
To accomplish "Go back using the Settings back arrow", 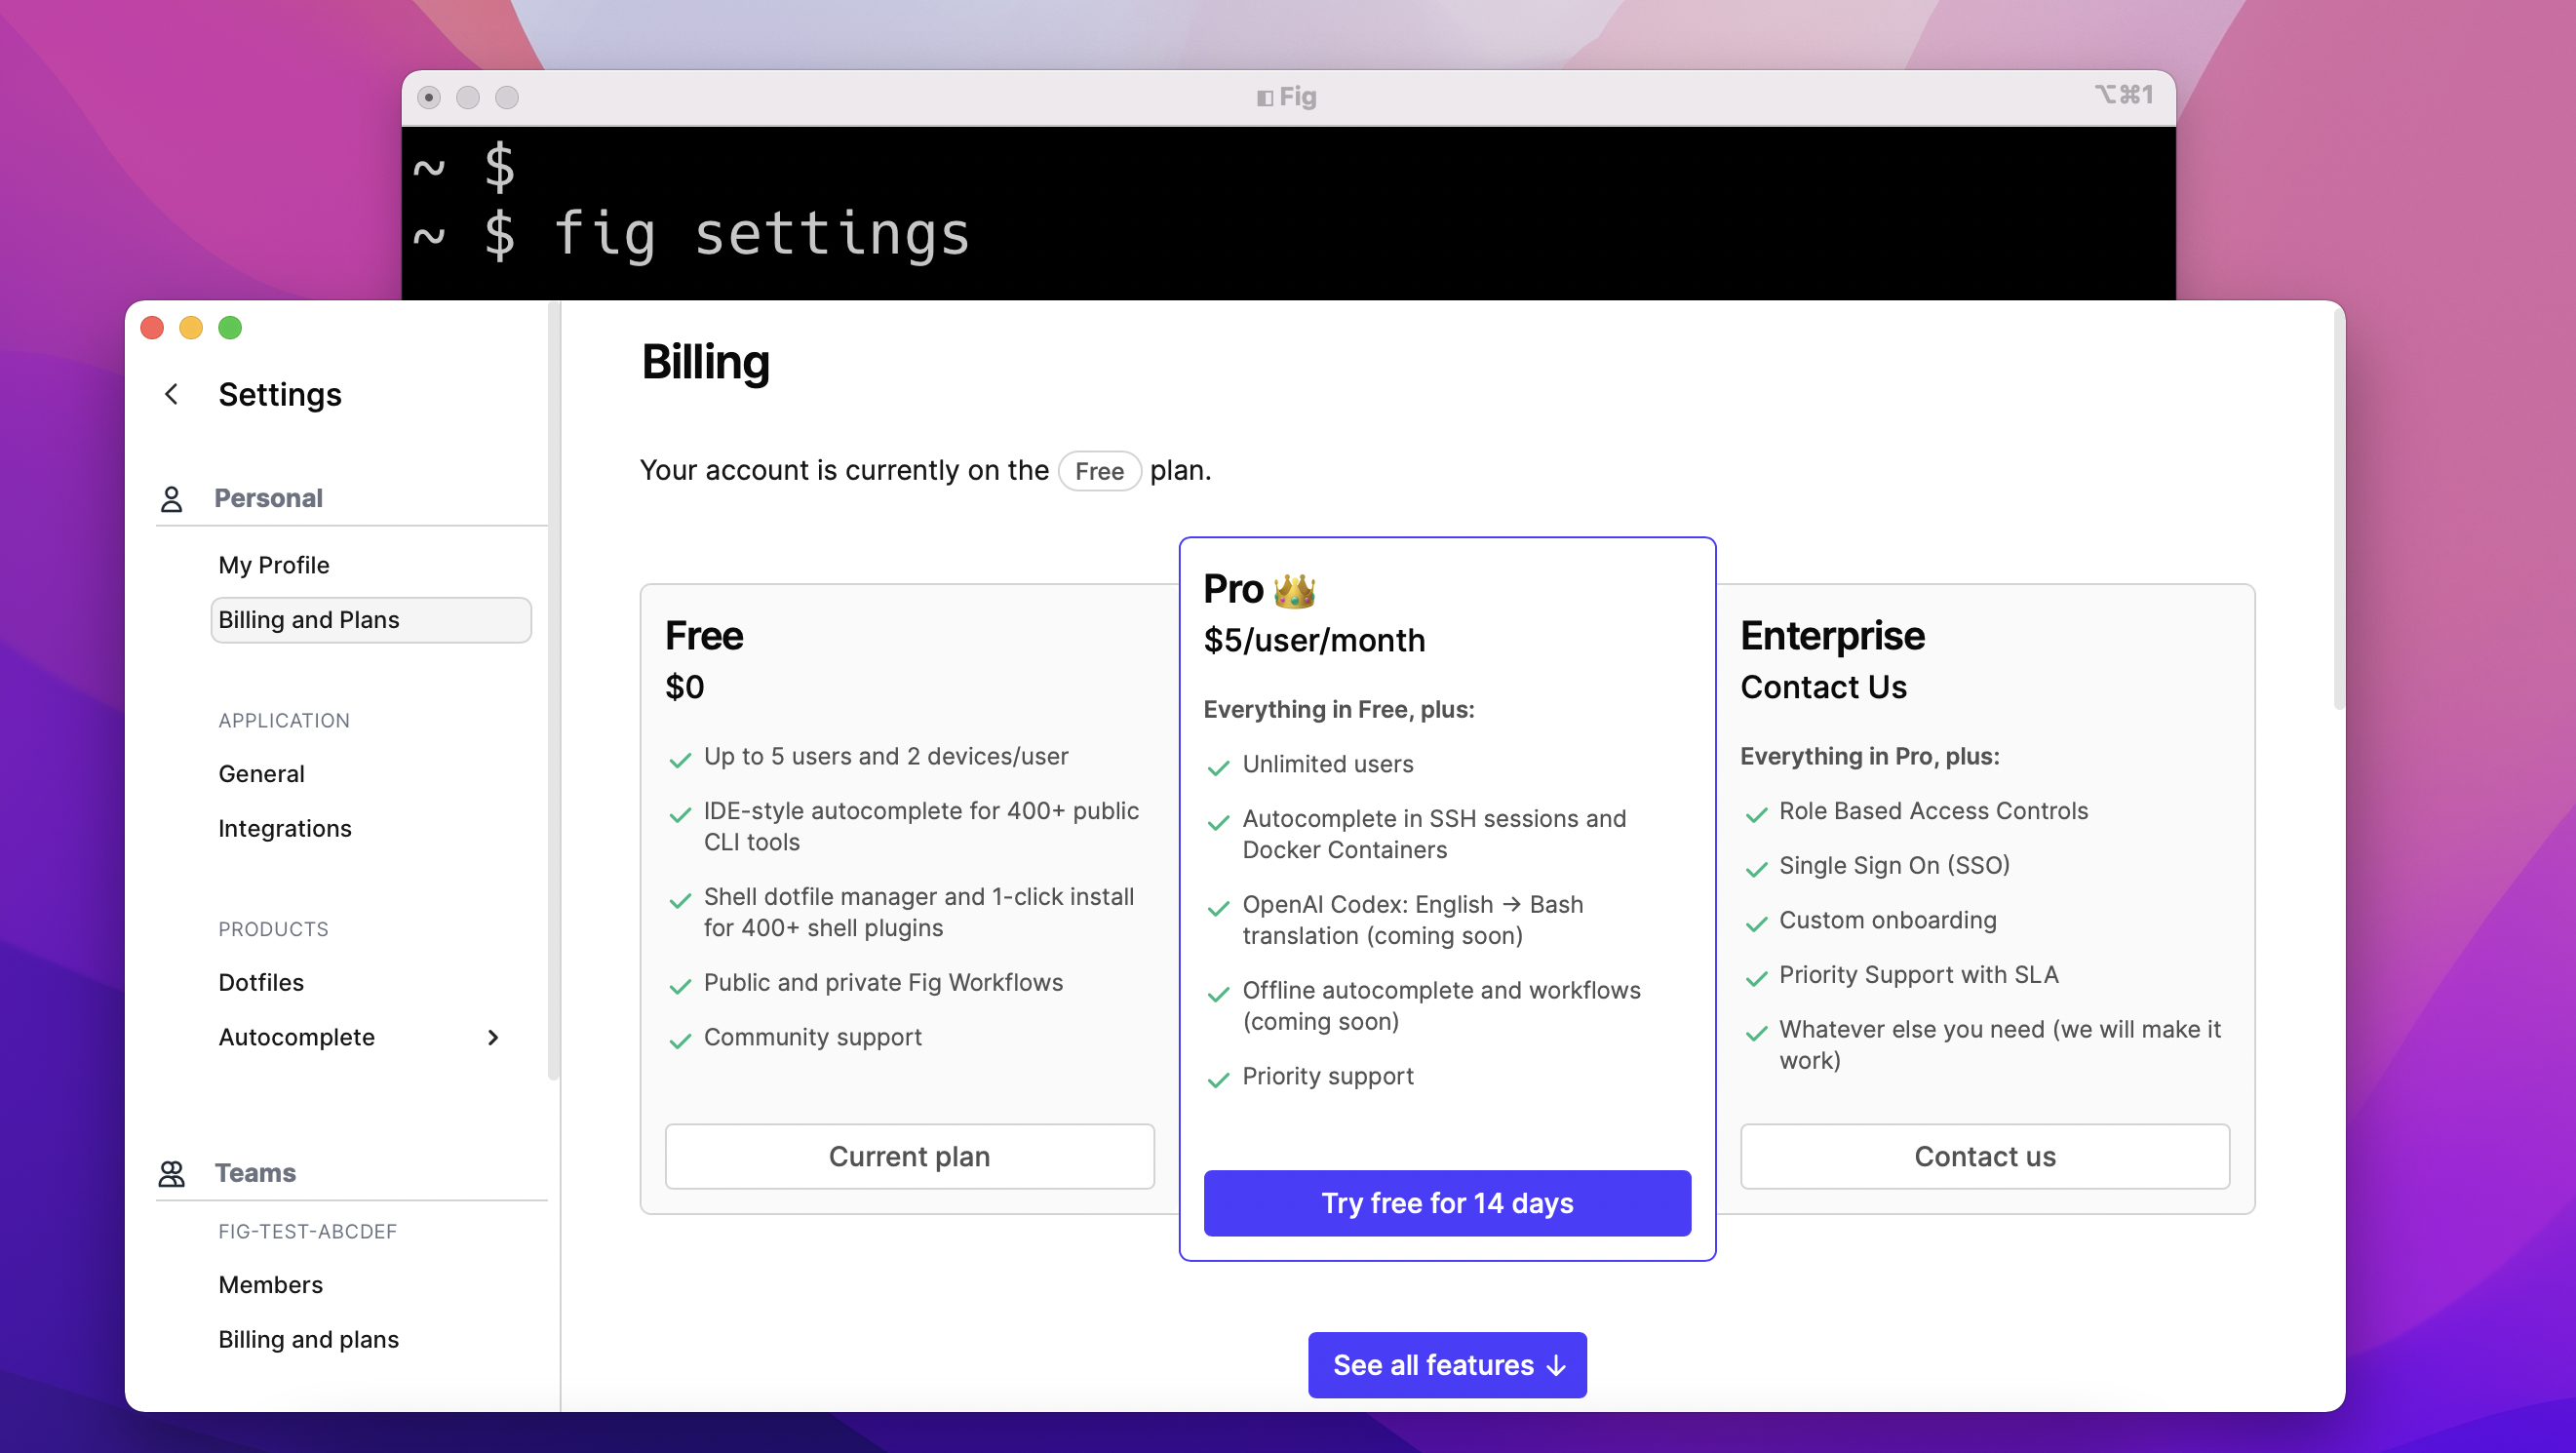I will coord(171,394).
